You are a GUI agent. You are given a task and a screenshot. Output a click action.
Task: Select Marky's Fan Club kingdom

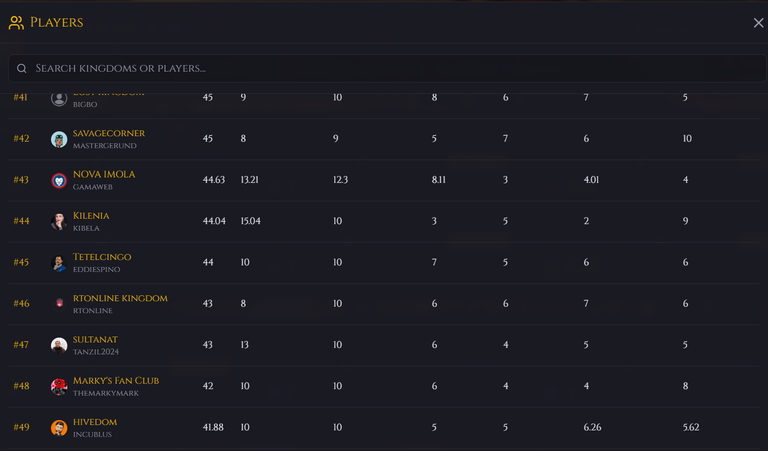tap(116, 380)
